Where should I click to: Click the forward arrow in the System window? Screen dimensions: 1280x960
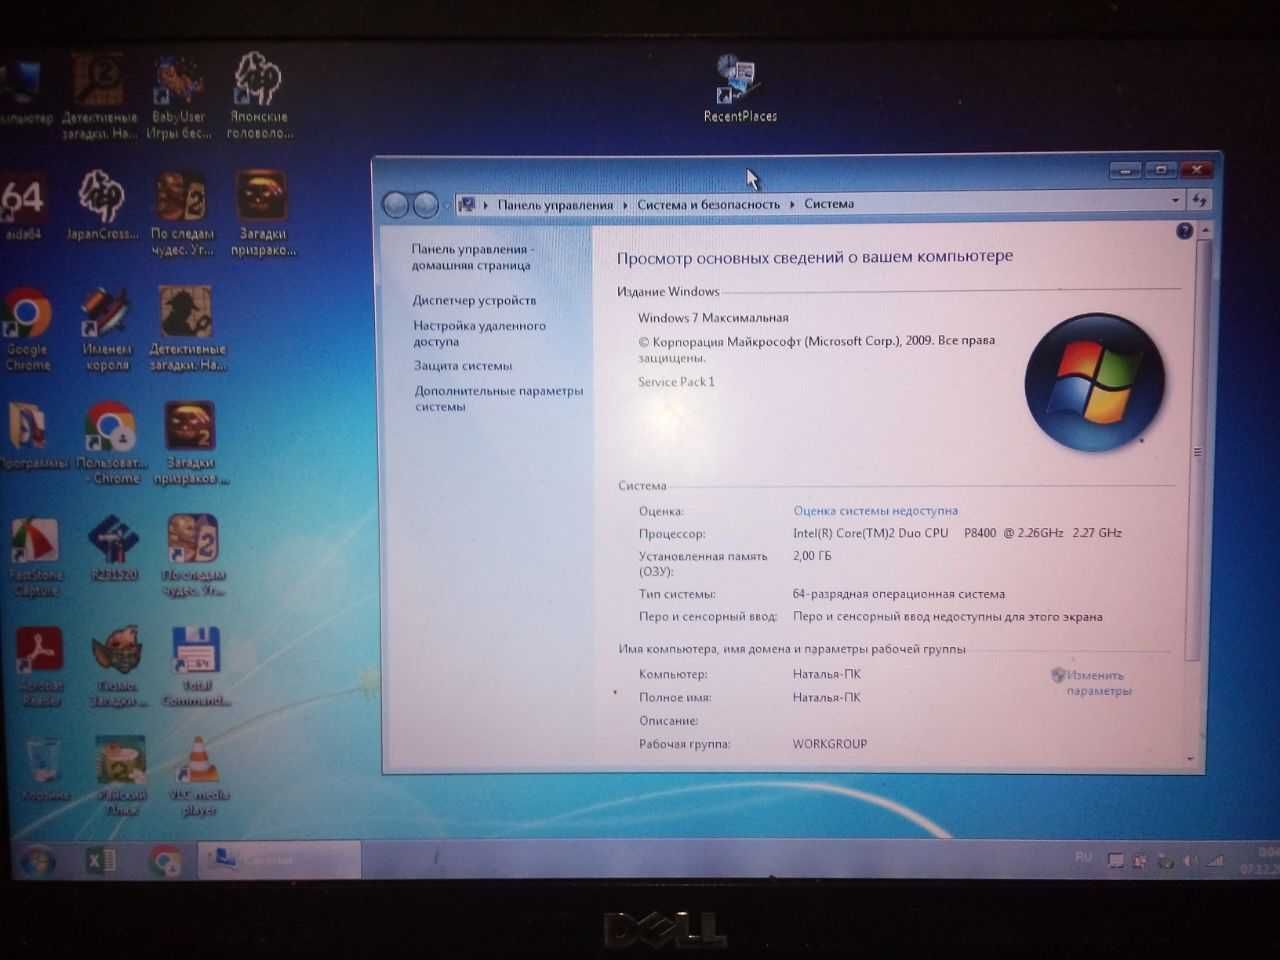[x=425, y=204]
